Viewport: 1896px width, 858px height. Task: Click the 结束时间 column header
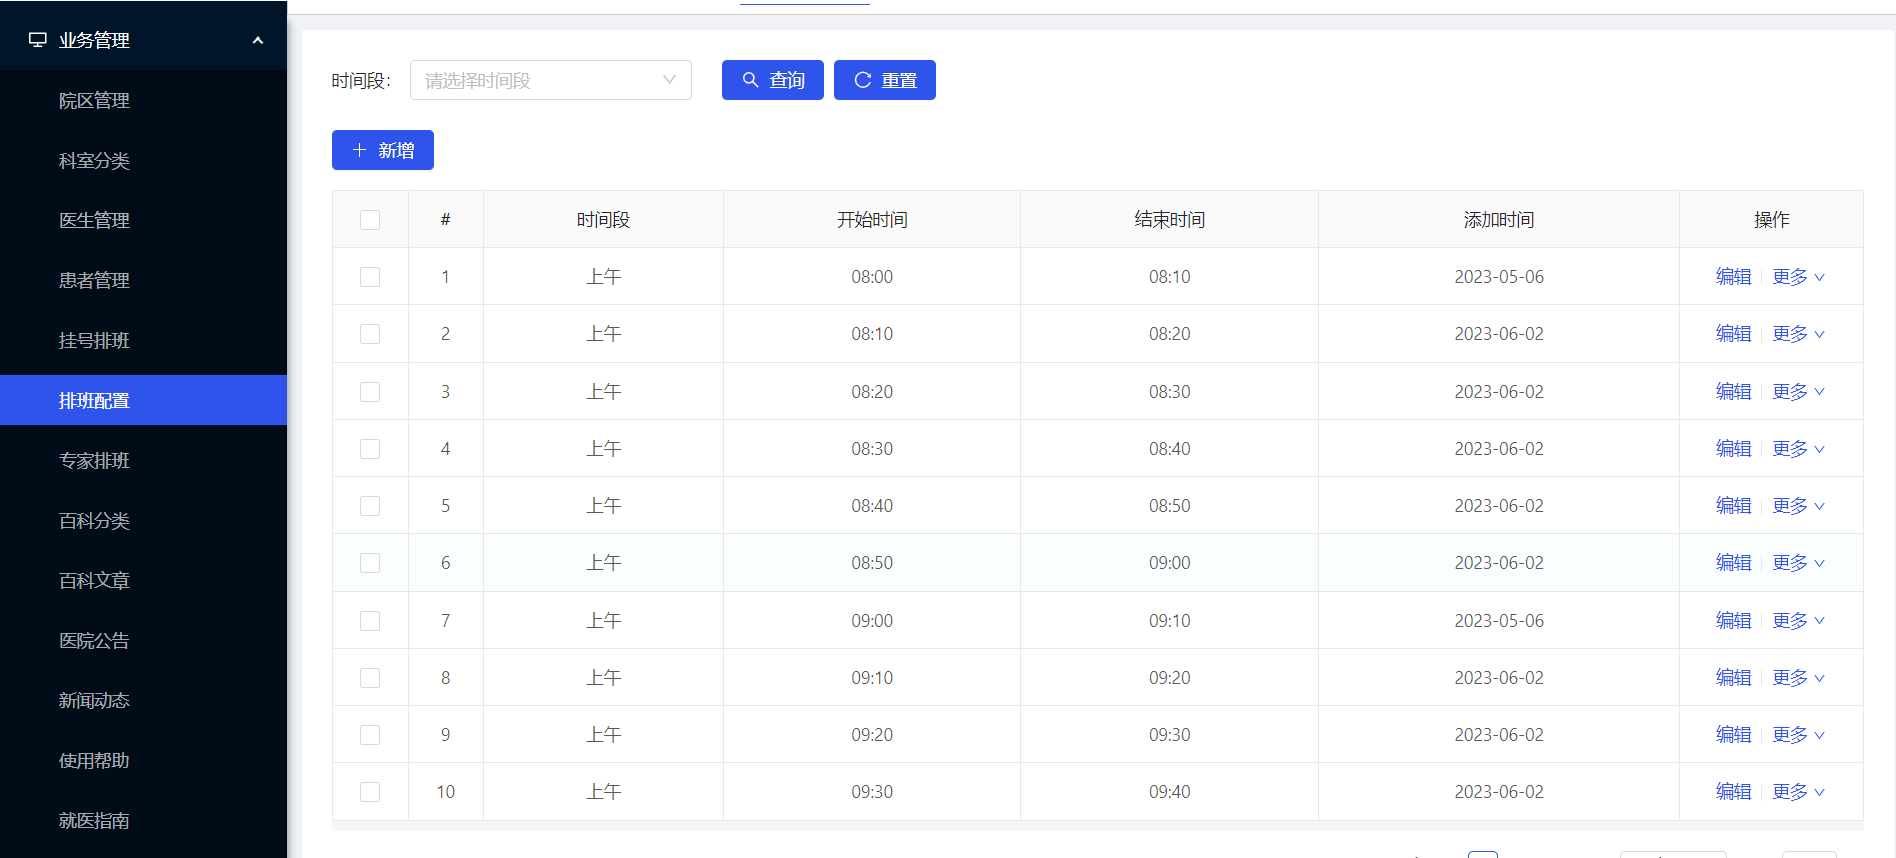click(1170, 220)
